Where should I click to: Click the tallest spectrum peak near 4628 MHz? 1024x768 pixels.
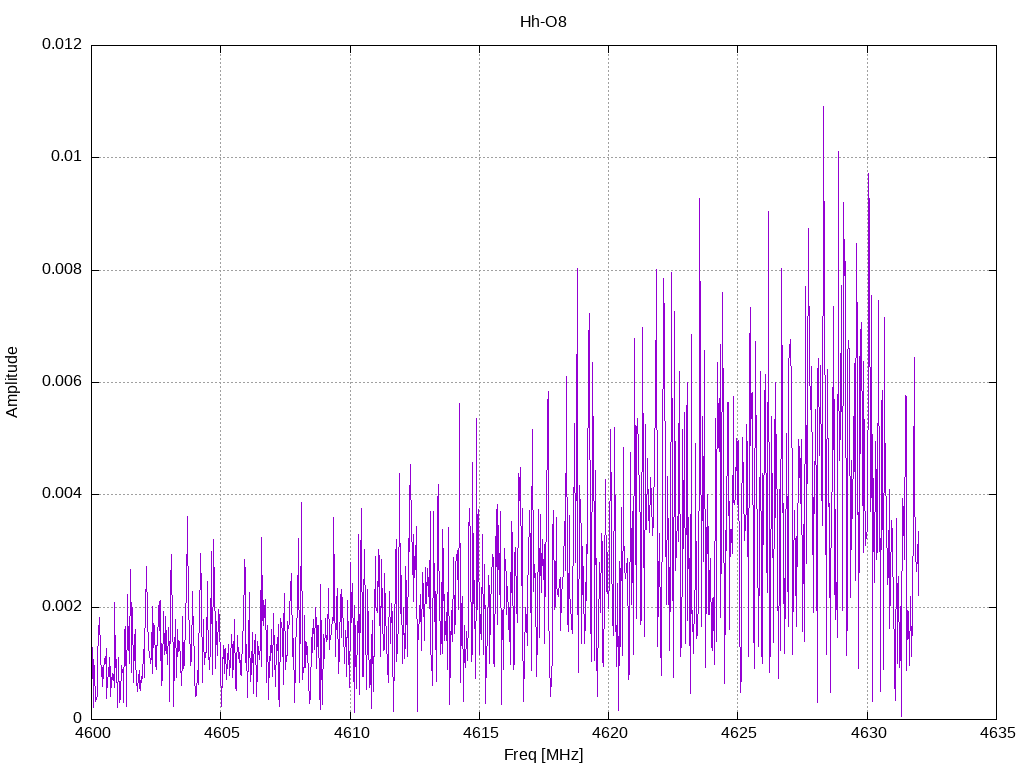click(x=823, y=107)
